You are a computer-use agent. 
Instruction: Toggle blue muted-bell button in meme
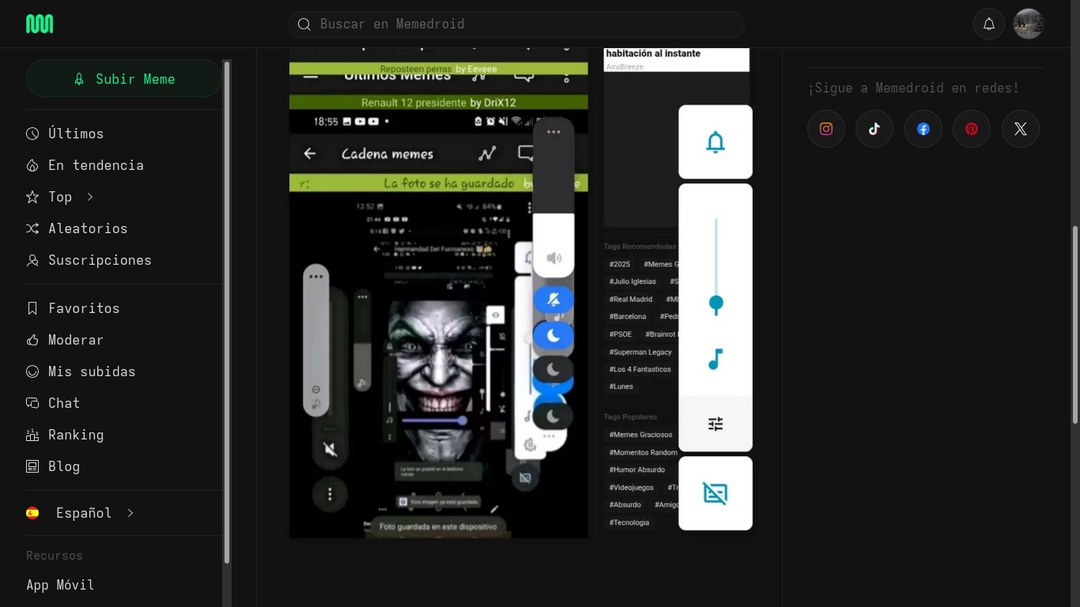553,299
